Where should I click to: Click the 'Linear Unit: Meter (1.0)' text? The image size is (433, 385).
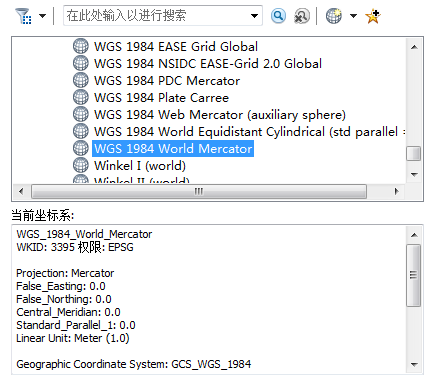[73, 338]
